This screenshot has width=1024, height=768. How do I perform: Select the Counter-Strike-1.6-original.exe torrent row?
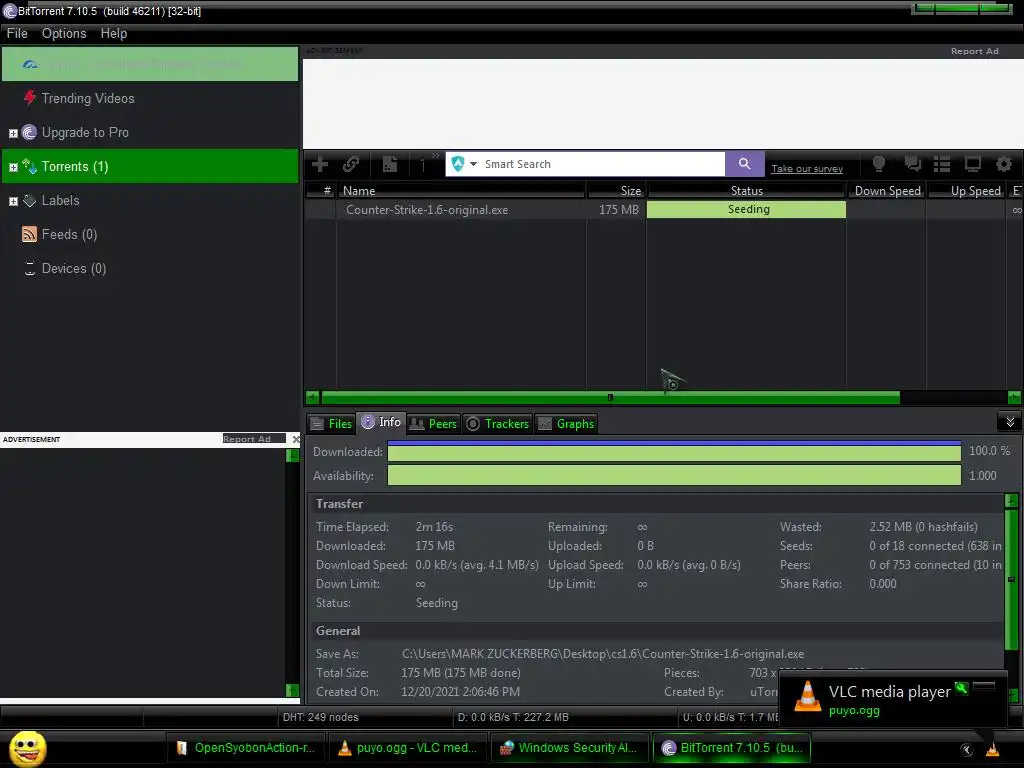click(663, 210)
